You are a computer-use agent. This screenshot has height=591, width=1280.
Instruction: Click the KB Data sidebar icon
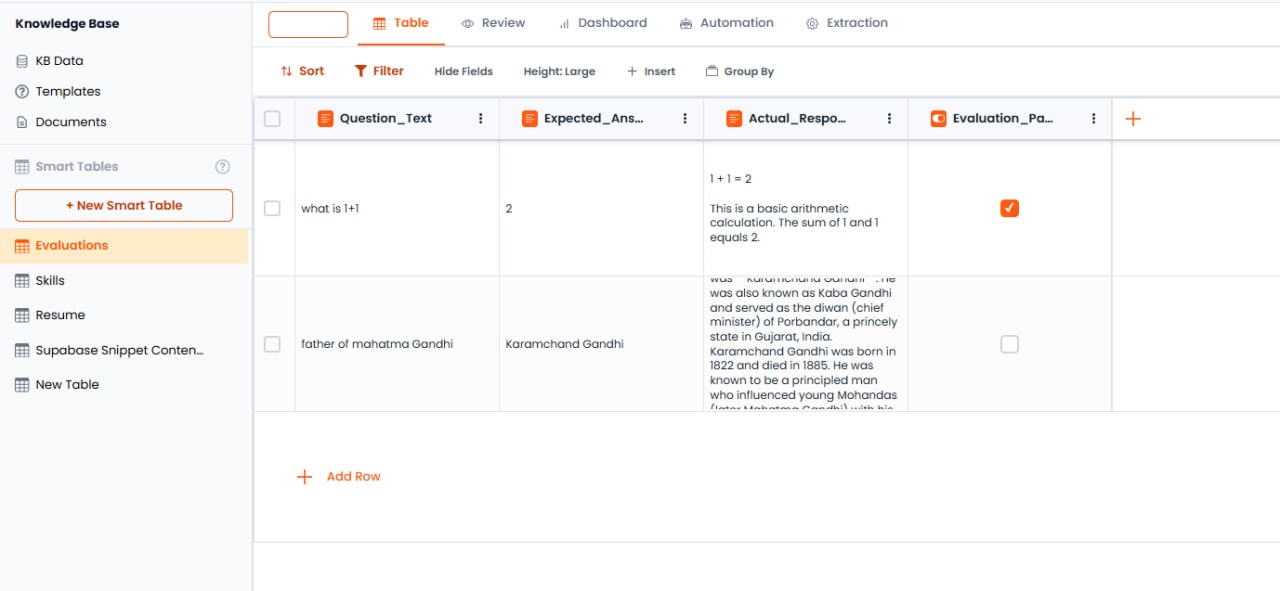pos(20,60)
